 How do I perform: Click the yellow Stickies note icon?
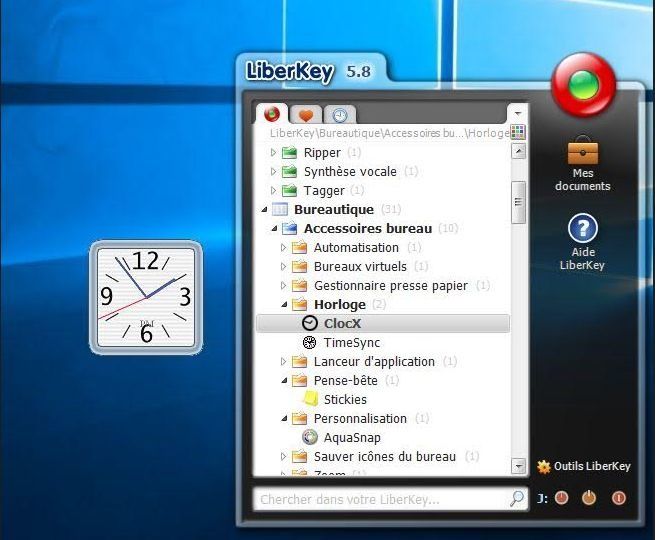point(310,399)
